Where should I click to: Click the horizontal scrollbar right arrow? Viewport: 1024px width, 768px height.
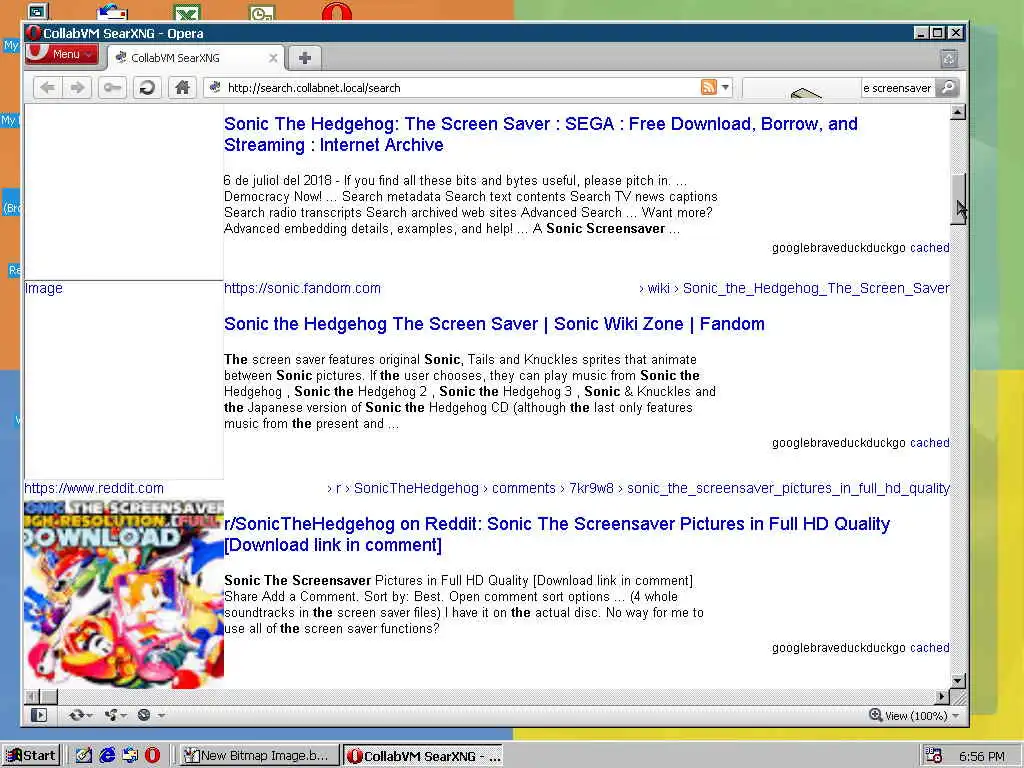[x=942, y=696]
